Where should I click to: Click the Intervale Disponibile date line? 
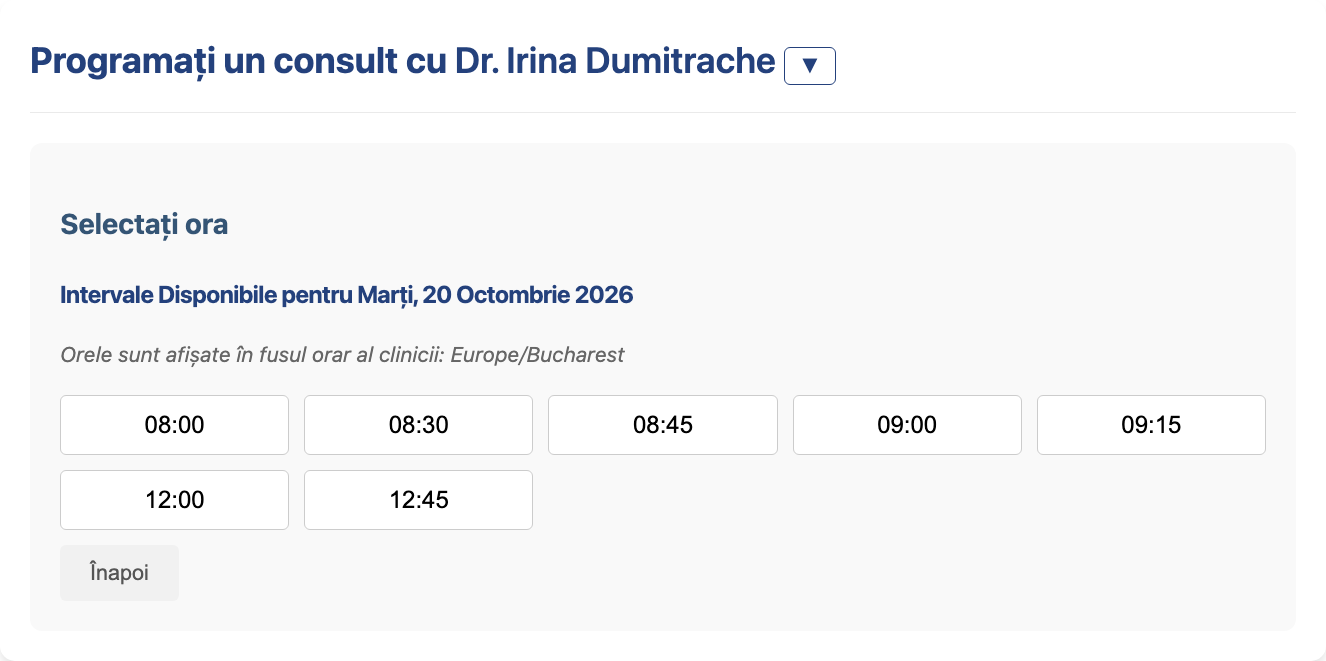[x=347, y=295]
